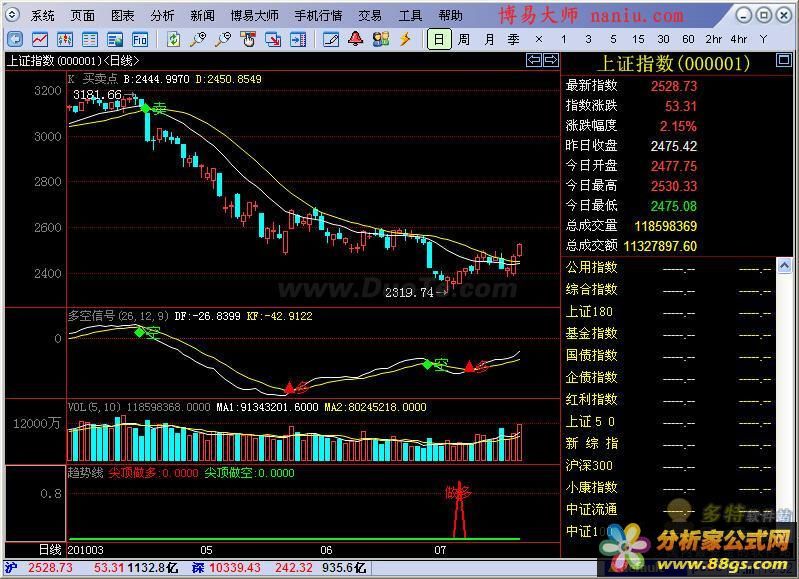Click the lightning bolt quick trade icon

tap(406, 39)
